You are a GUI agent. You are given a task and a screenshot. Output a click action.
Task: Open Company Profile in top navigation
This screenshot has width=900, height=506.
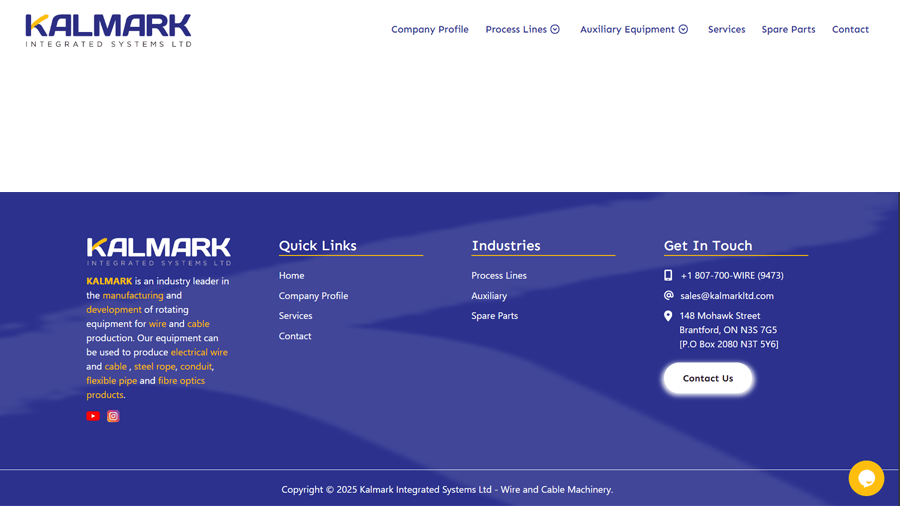point(429,30)
